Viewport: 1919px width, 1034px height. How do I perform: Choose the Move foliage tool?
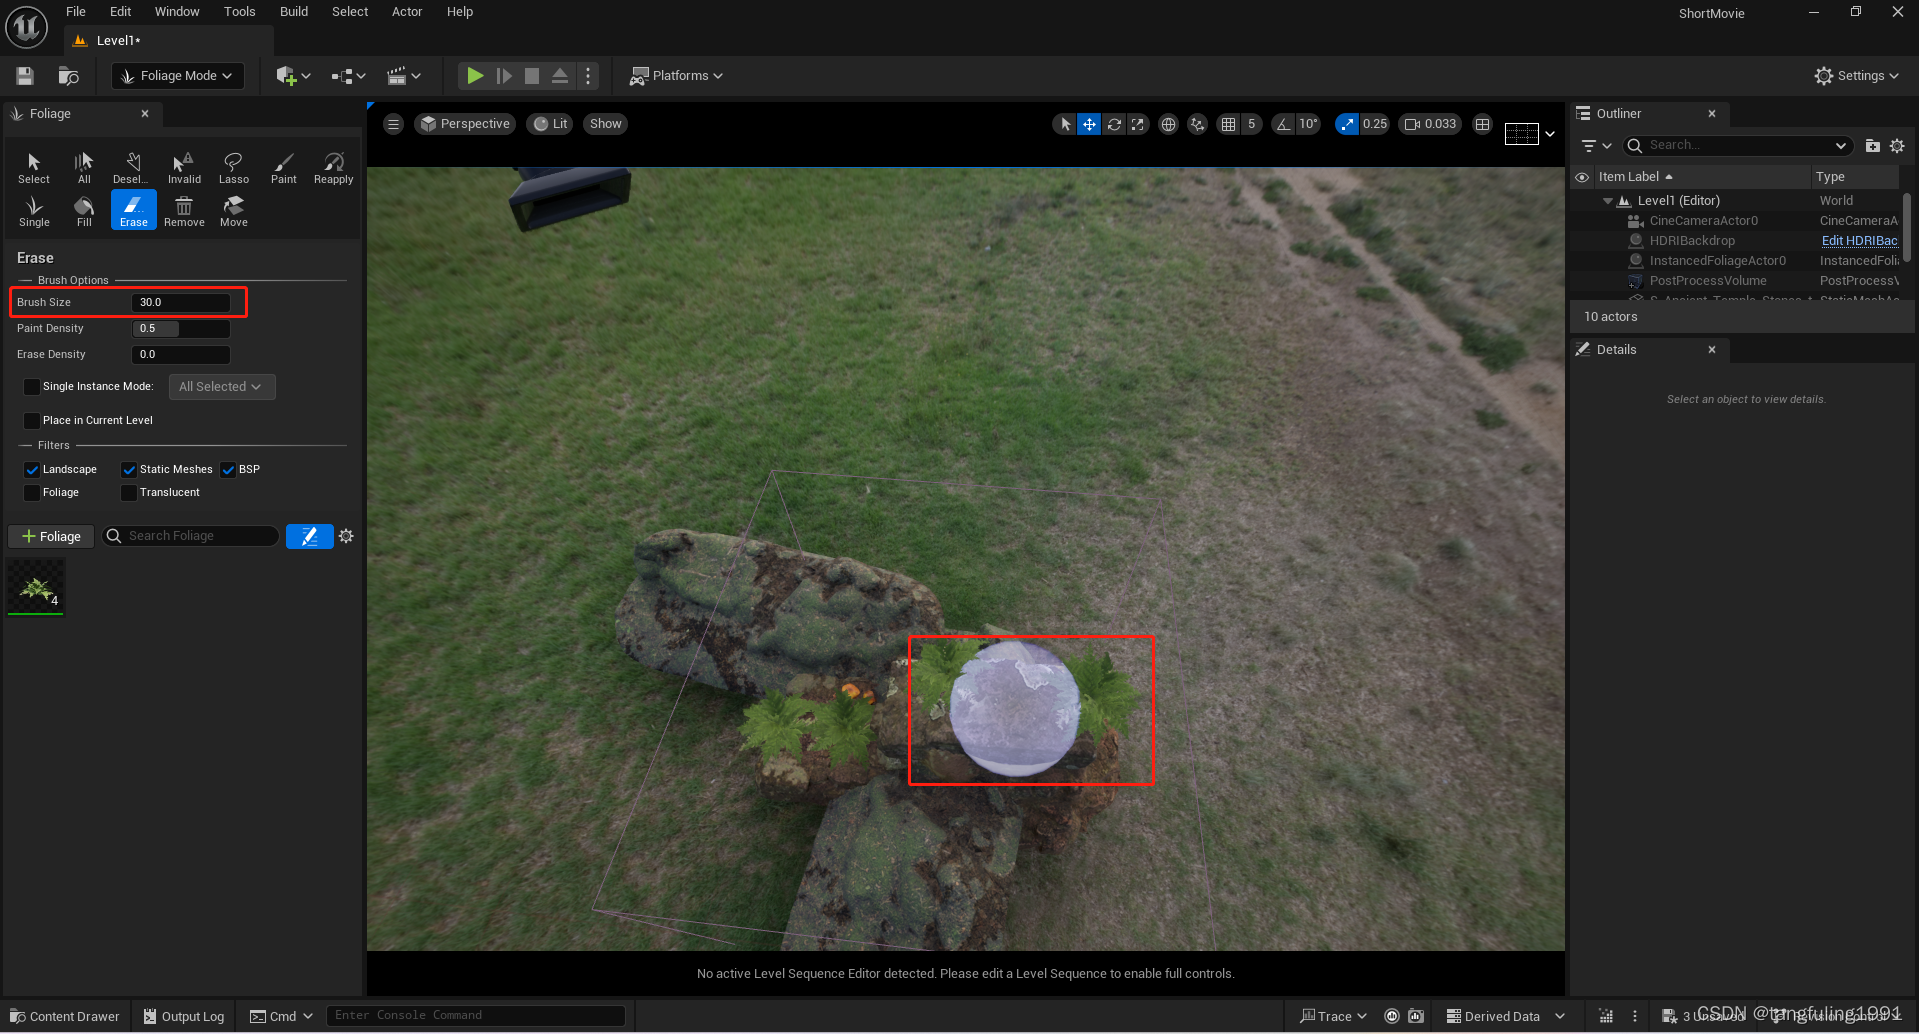[234, 211]
